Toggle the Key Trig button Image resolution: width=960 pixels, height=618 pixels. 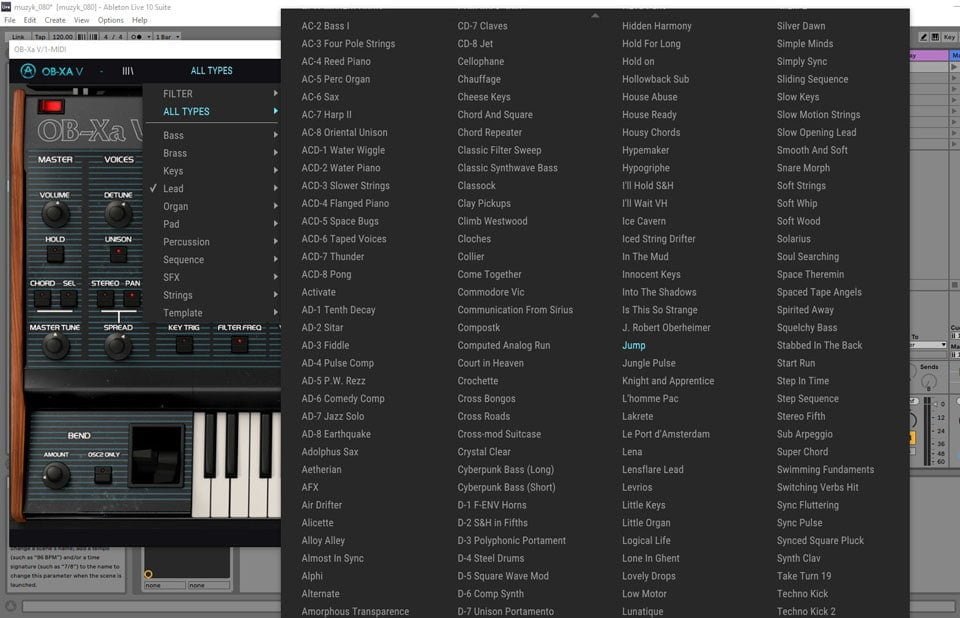184,344
